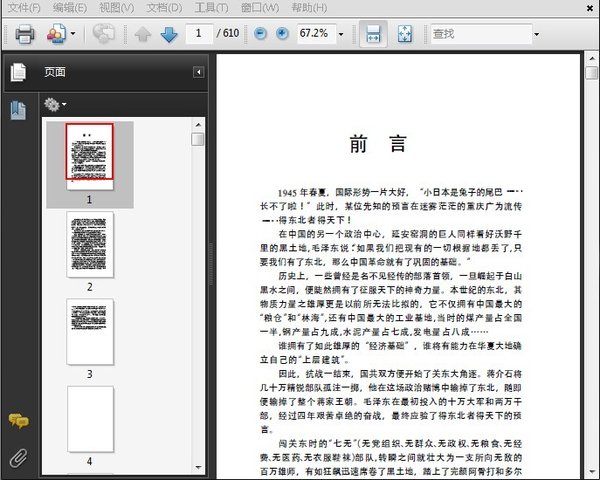Image resolution: width=600 pixels, height=480 pixels.
Task: Click the Page Thumbnails sidebar icon
Action: point(17,72)
